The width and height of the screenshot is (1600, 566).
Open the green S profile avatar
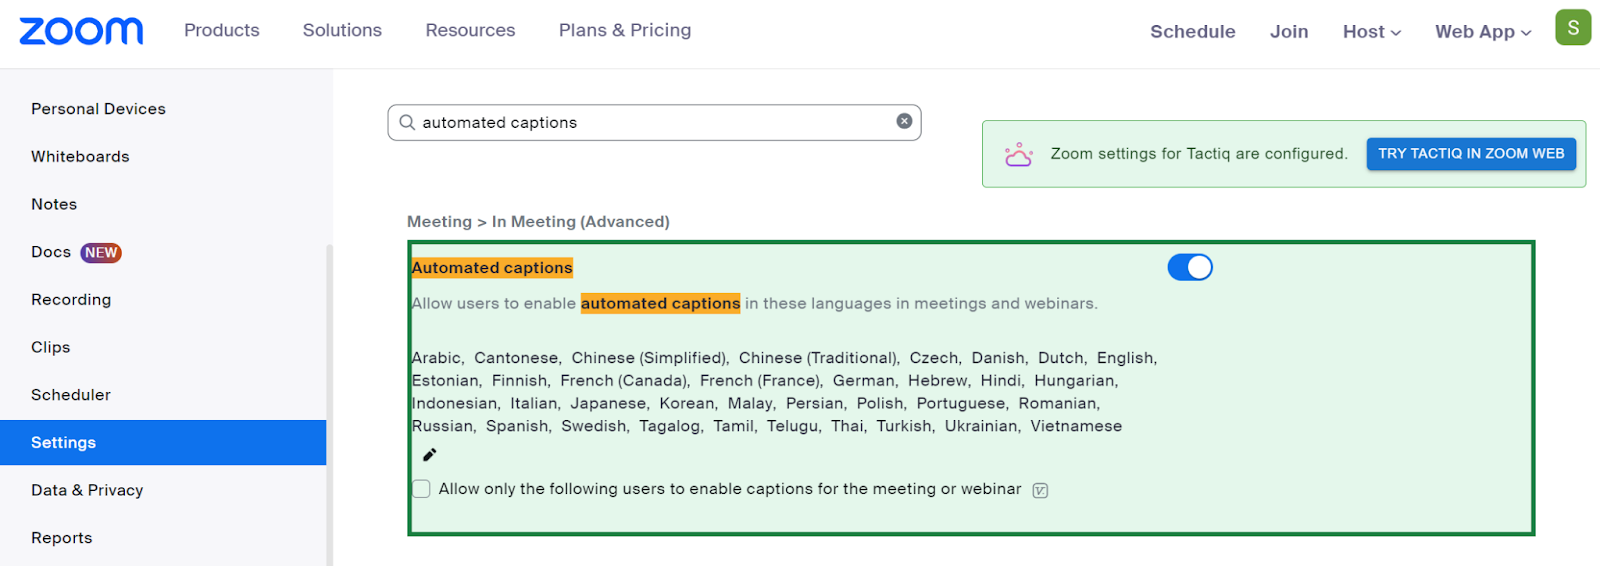1573,27
